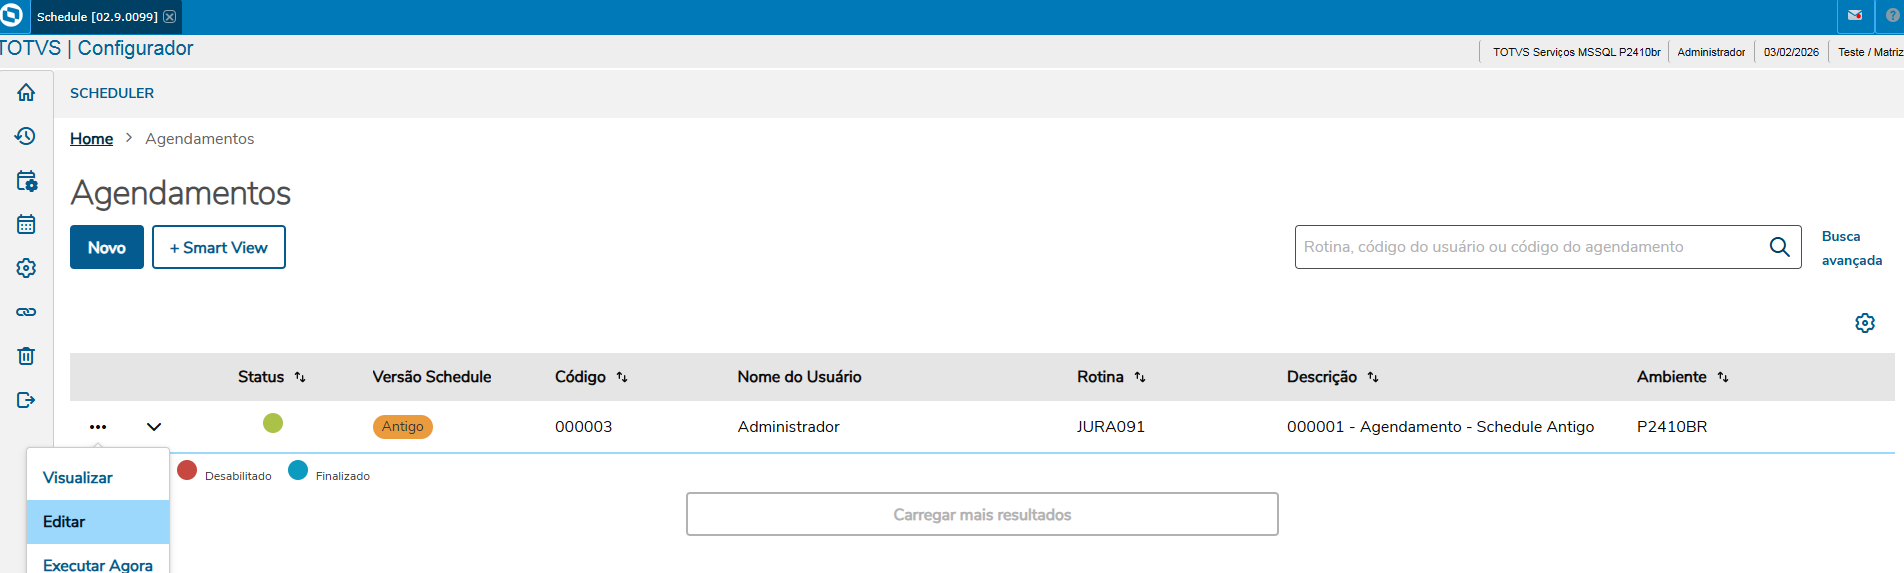Click the Nome do Usuário column header
1904x573 pixels.
[800, 377]
